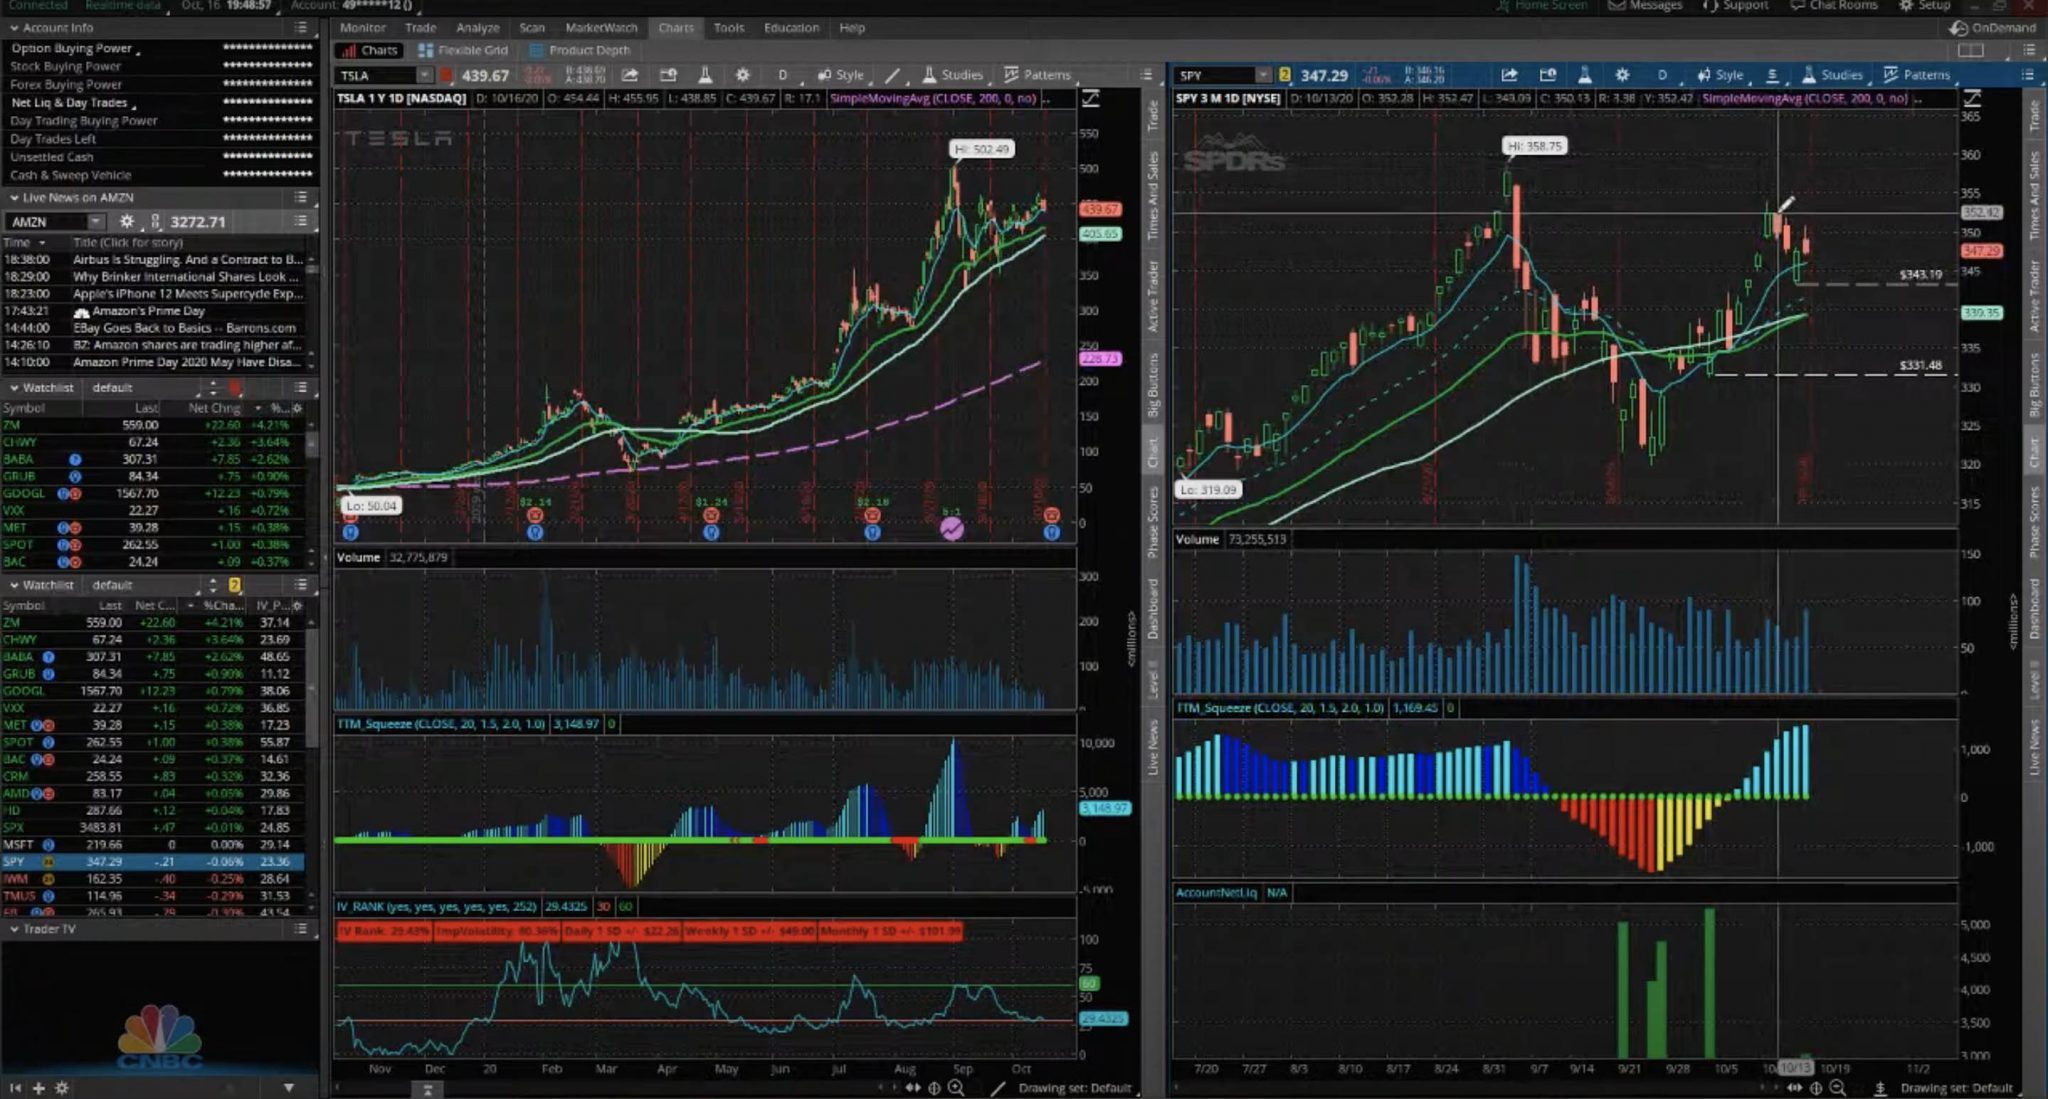Screen dimensions: 2048x1099
Task: Open the Support link in the top bar
Action: (1736, 6)
